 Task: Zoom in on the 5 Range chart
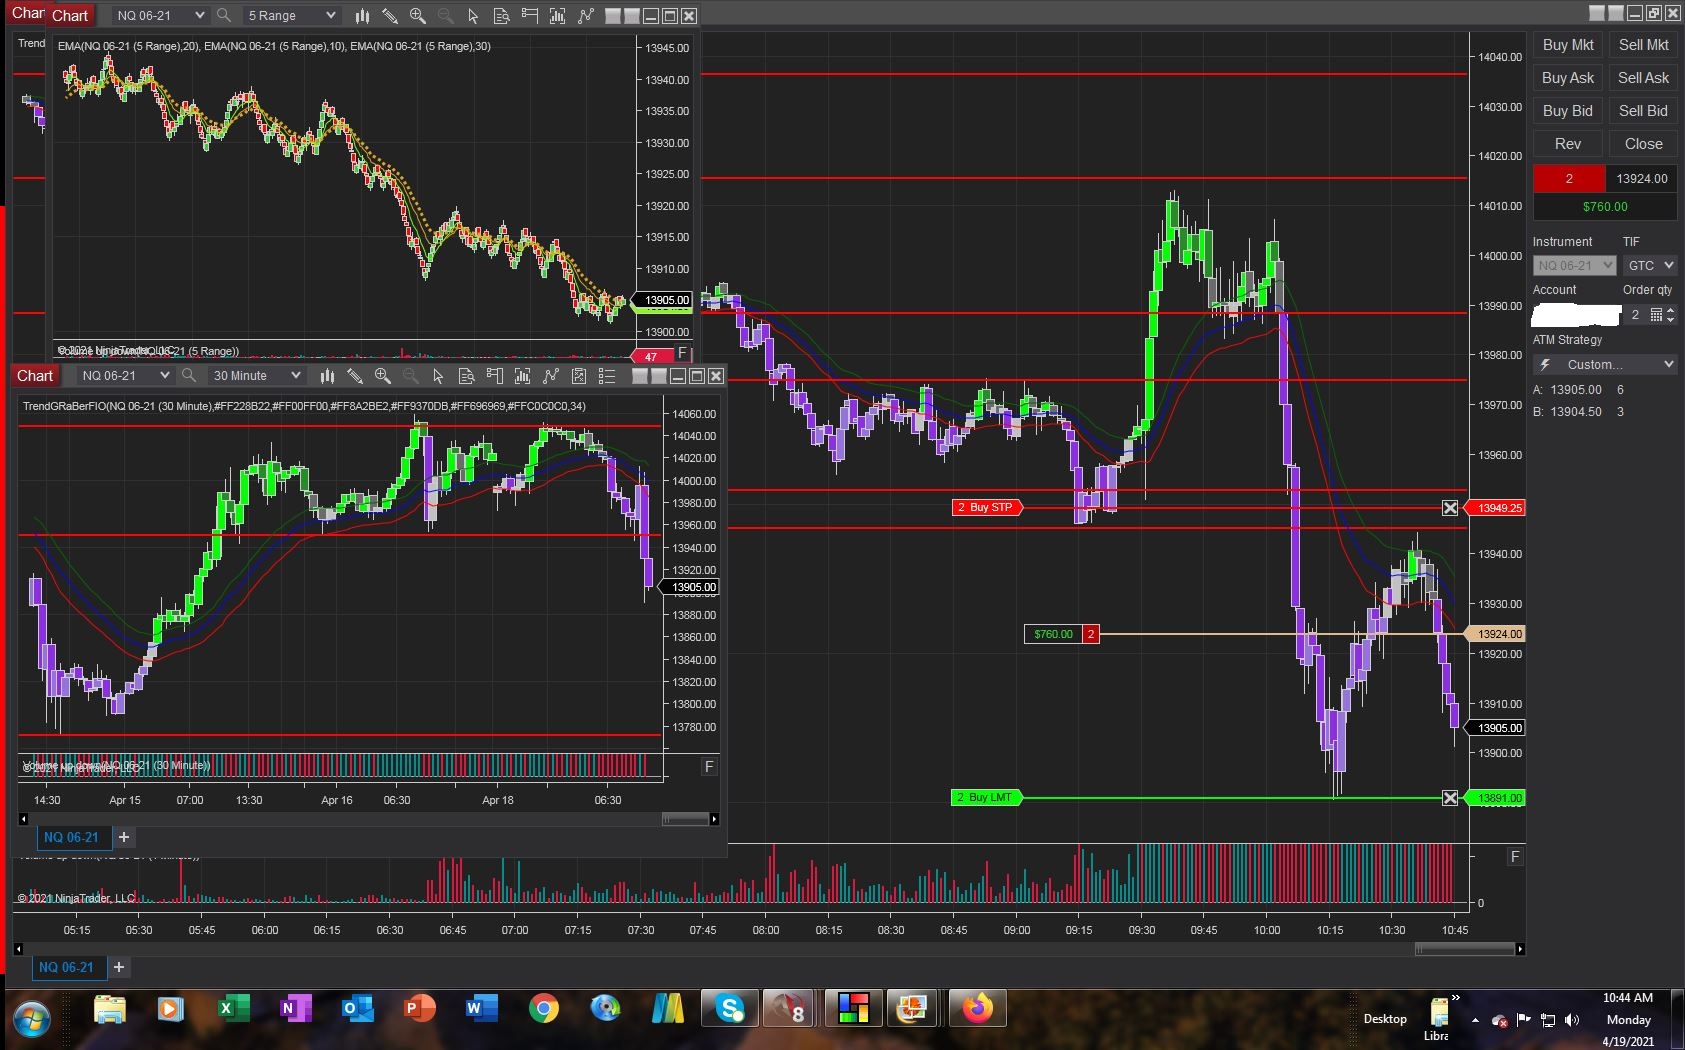pos(418,16)
